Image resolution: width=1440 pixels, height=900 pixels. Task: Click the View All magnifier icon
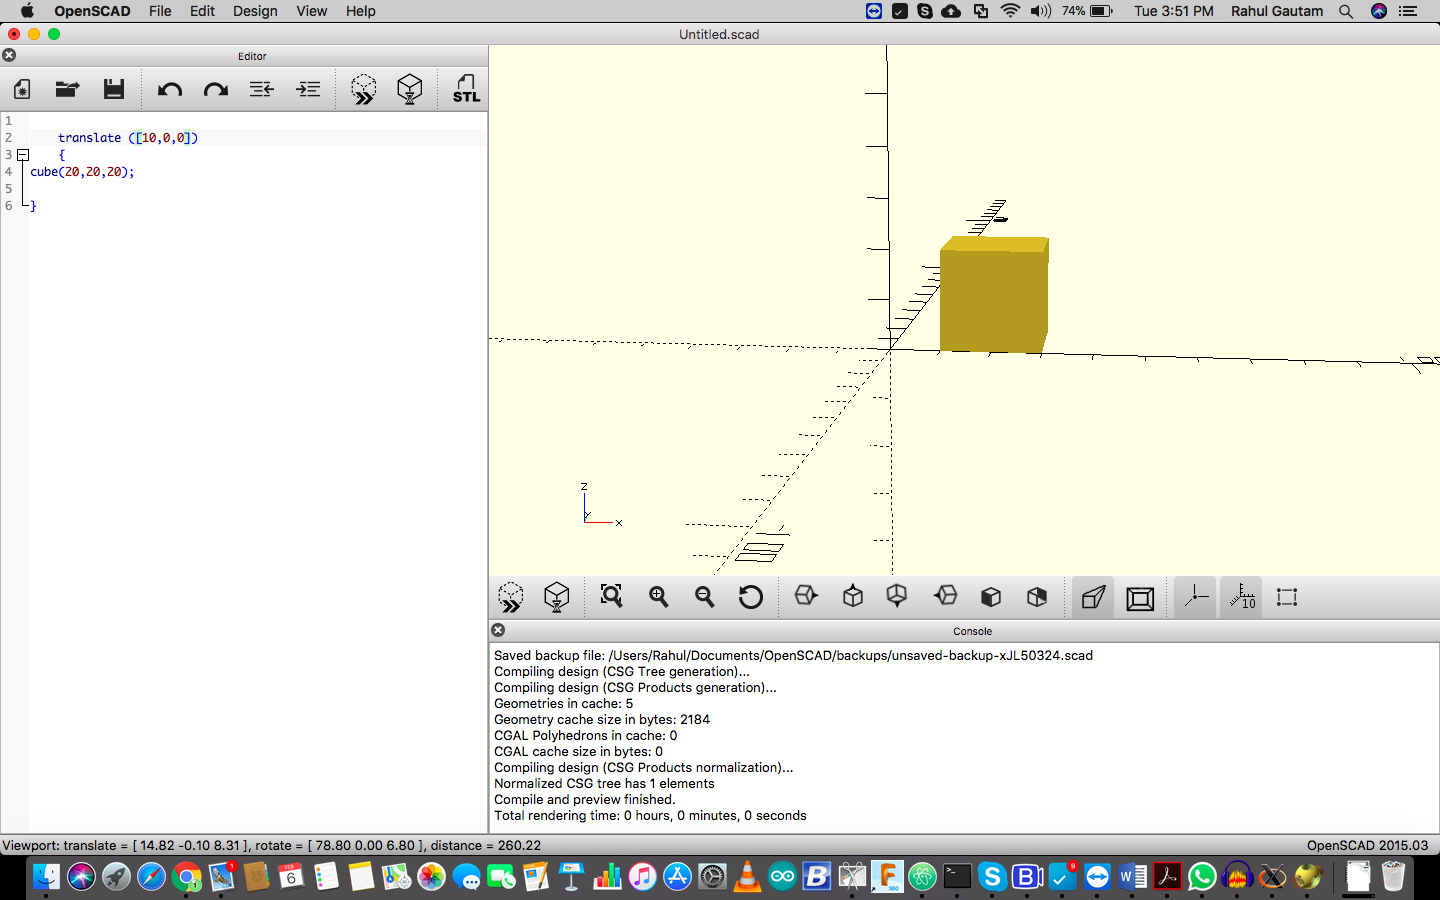611,597
